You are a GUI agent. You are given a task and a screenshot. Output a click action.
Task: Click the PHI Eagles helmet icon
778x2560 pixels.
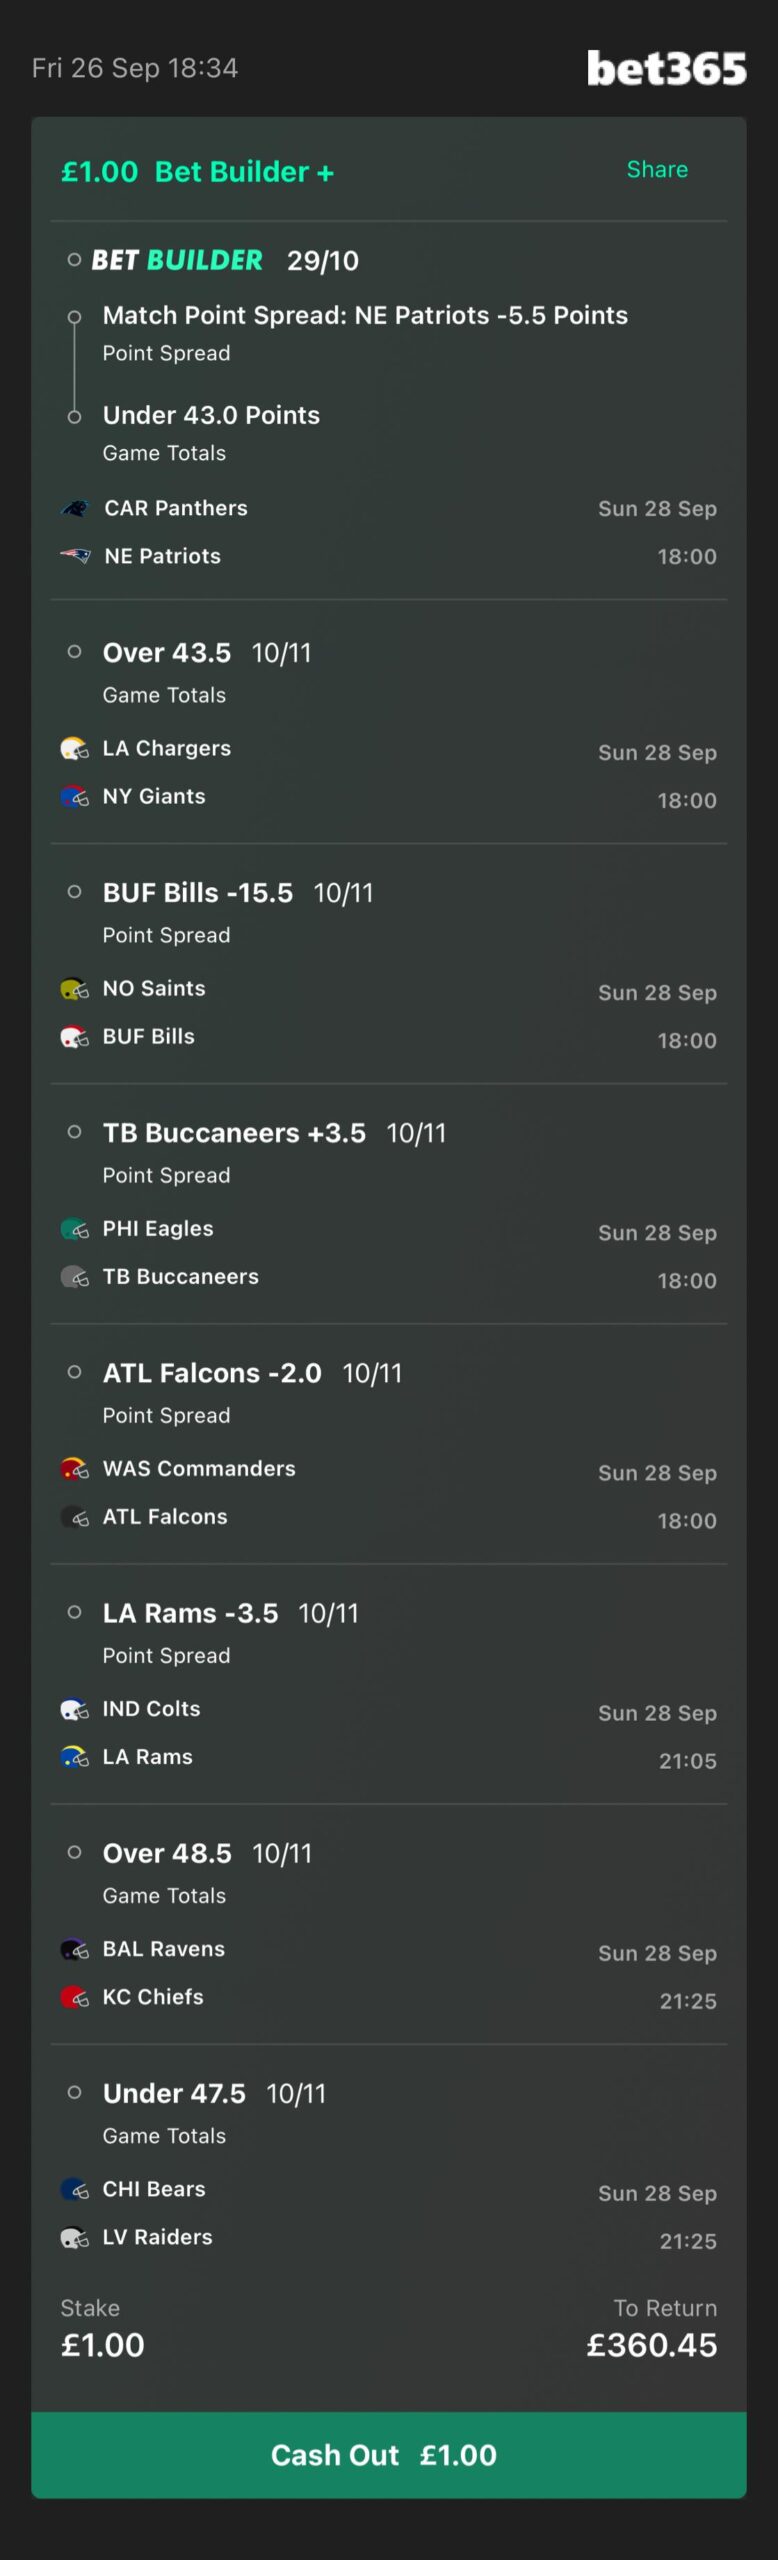point(75,1228)
